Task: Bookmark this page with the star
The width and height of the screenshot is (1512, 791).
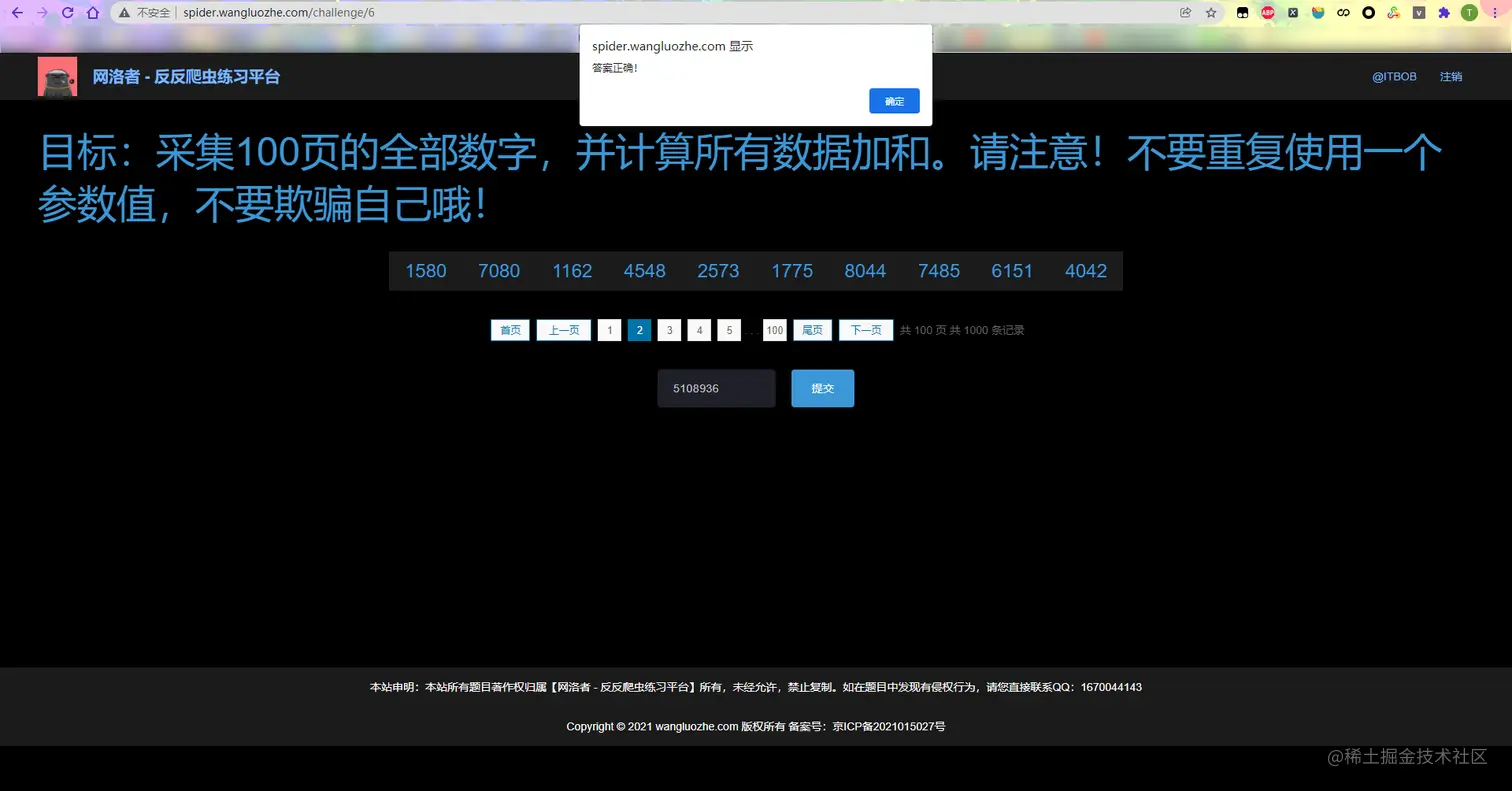Action: coord(1211,13)
